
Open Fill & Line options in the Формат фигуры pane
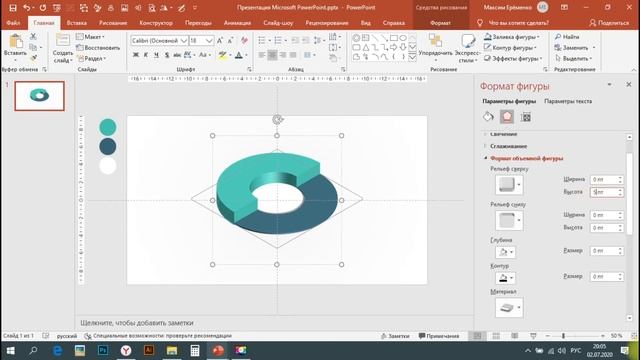tap(488, 117)
